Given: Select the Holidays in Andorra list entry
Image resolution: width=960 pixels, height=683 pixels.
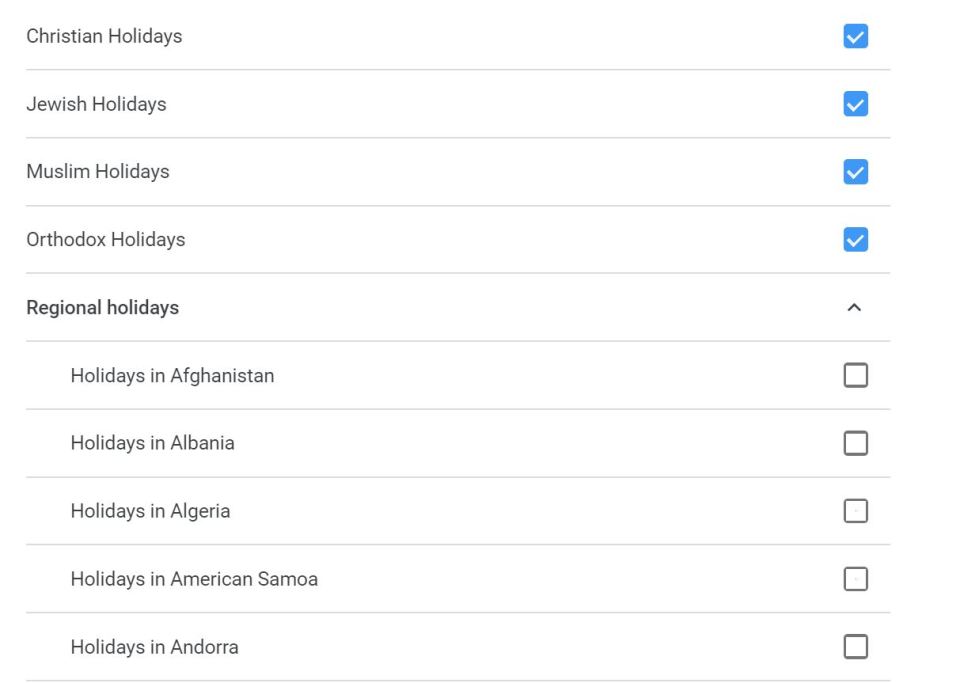Looking at the screenshot, I should [154, 647].
